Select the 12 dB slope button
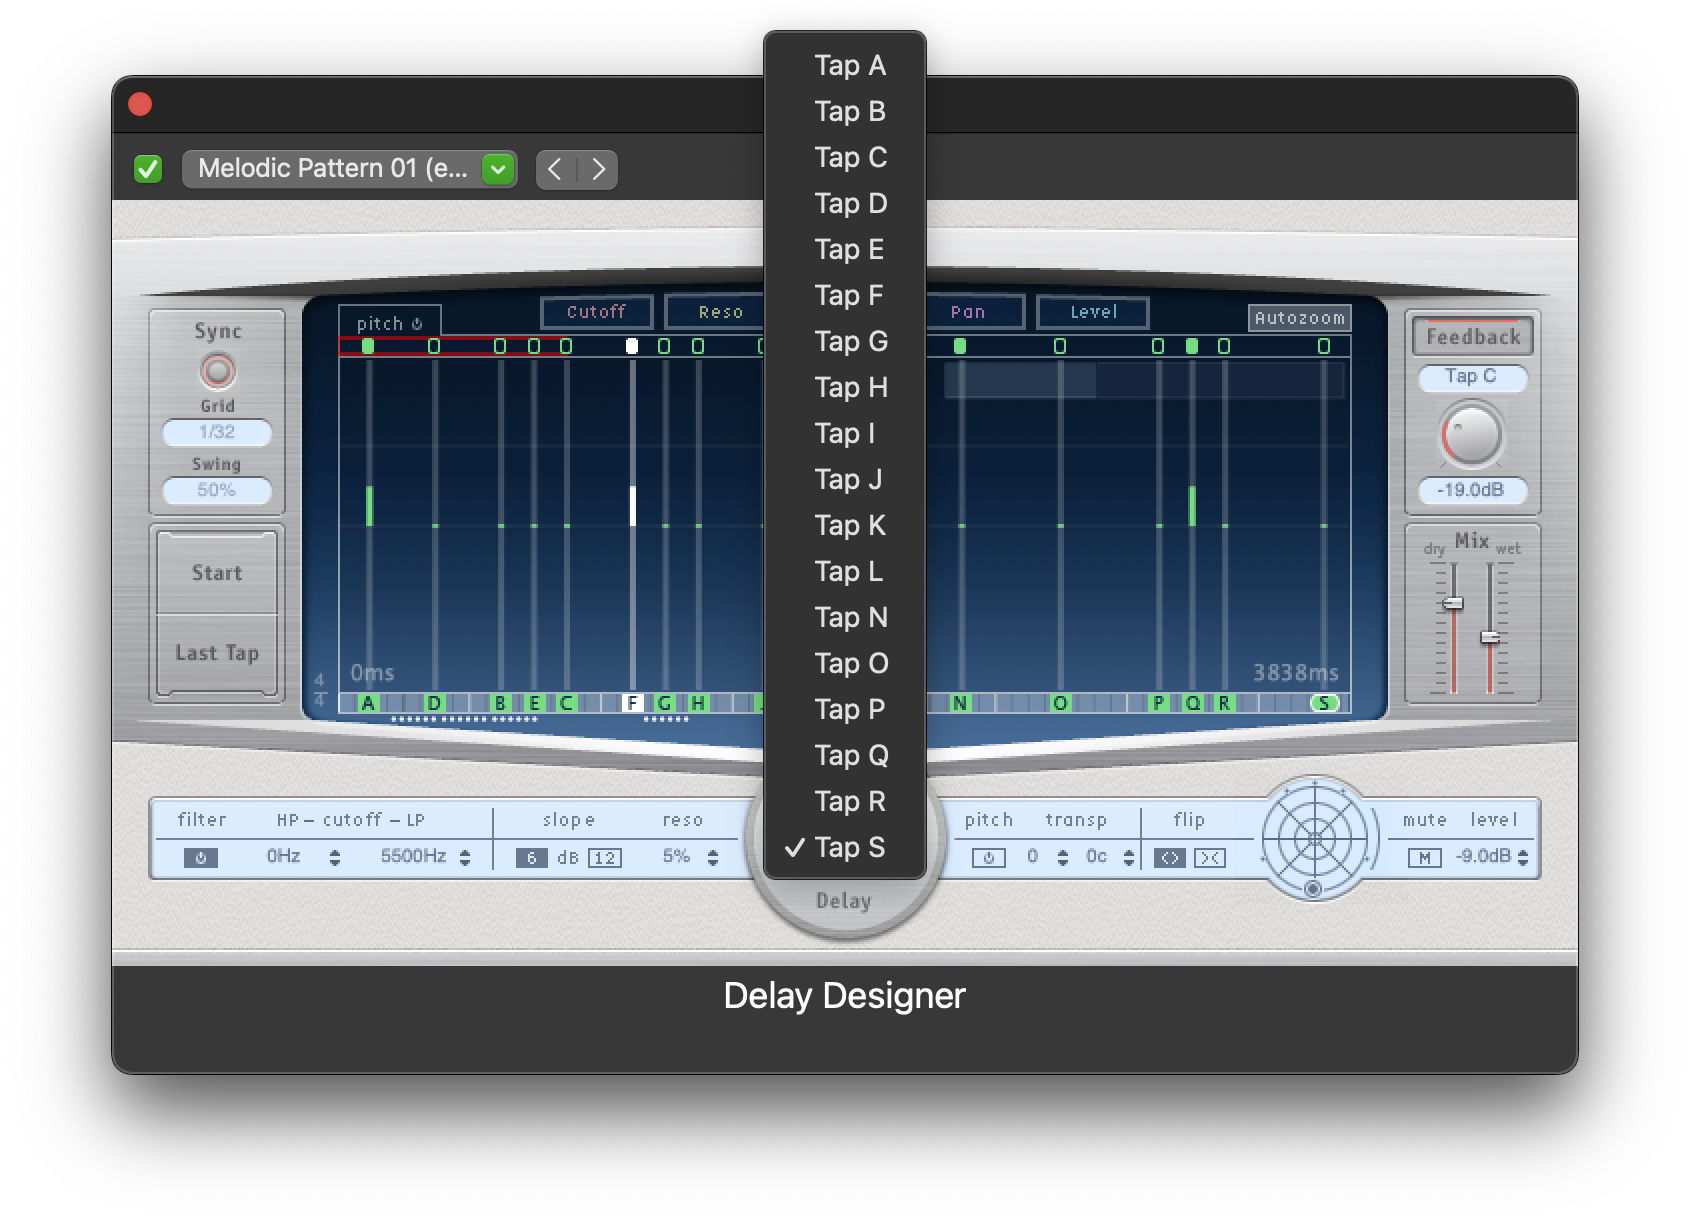 pos(604,858)
